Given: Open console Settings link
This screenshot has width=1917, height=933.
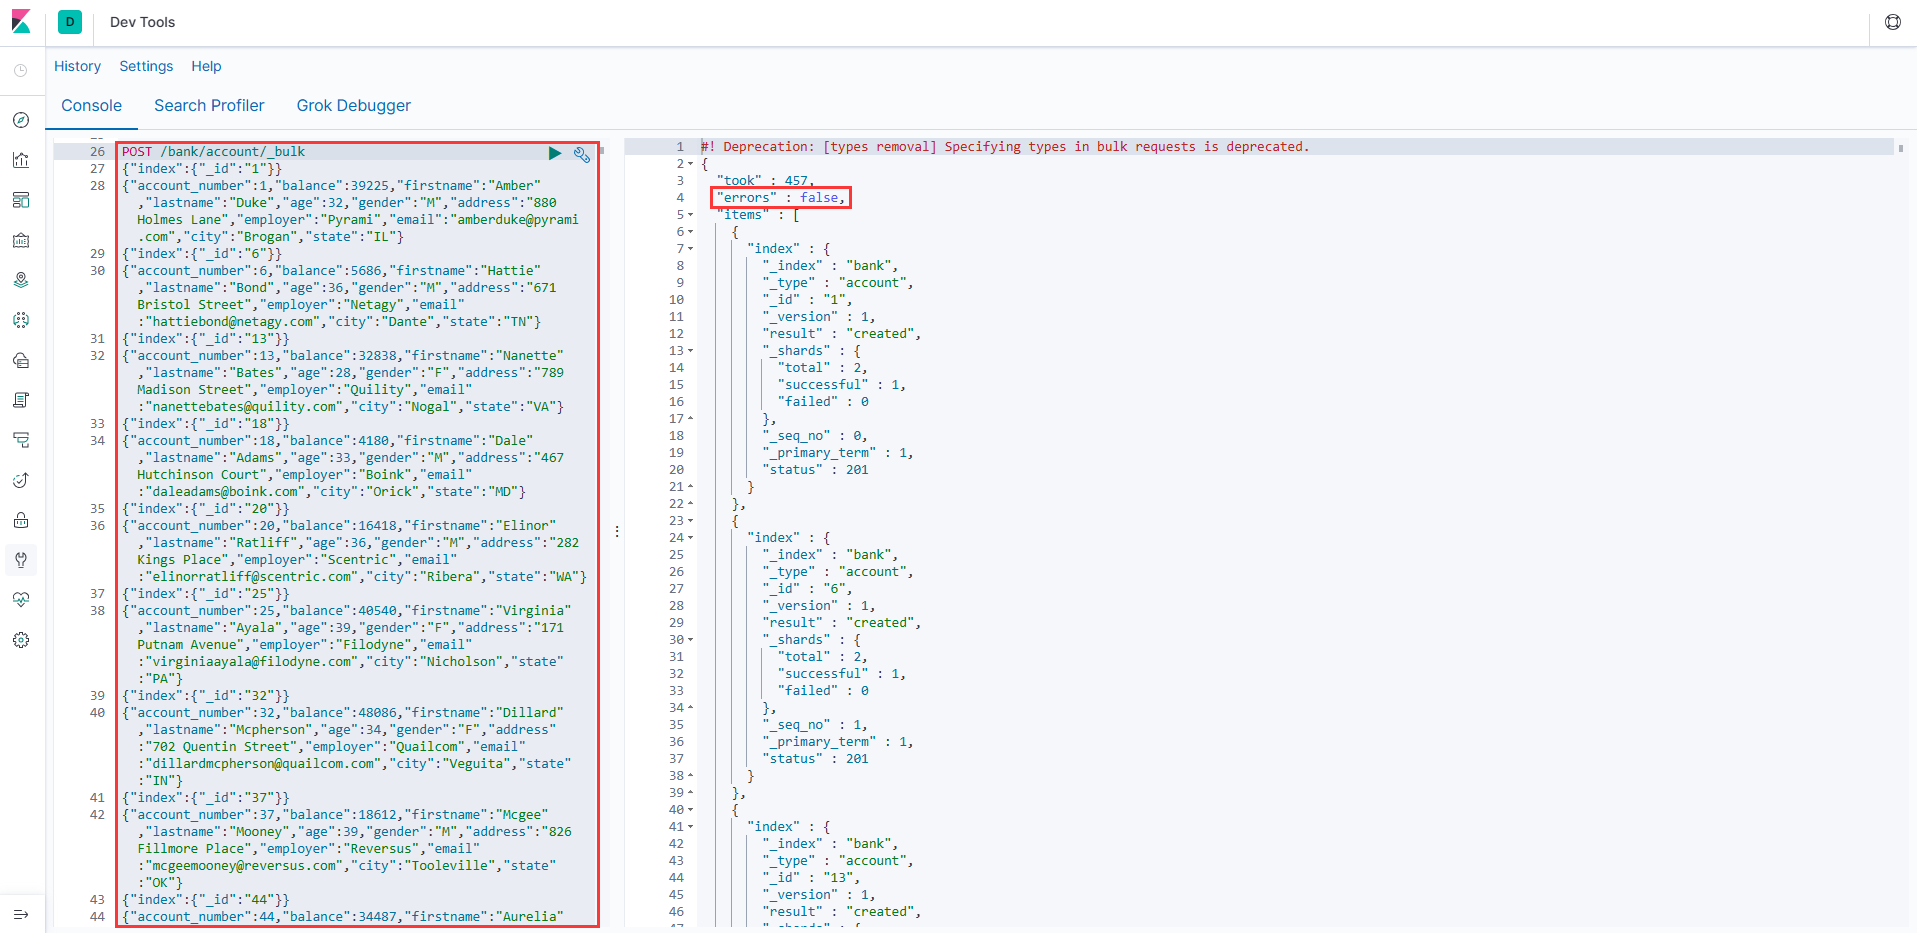Looking at the screenshot, I should tap(146, 66).
